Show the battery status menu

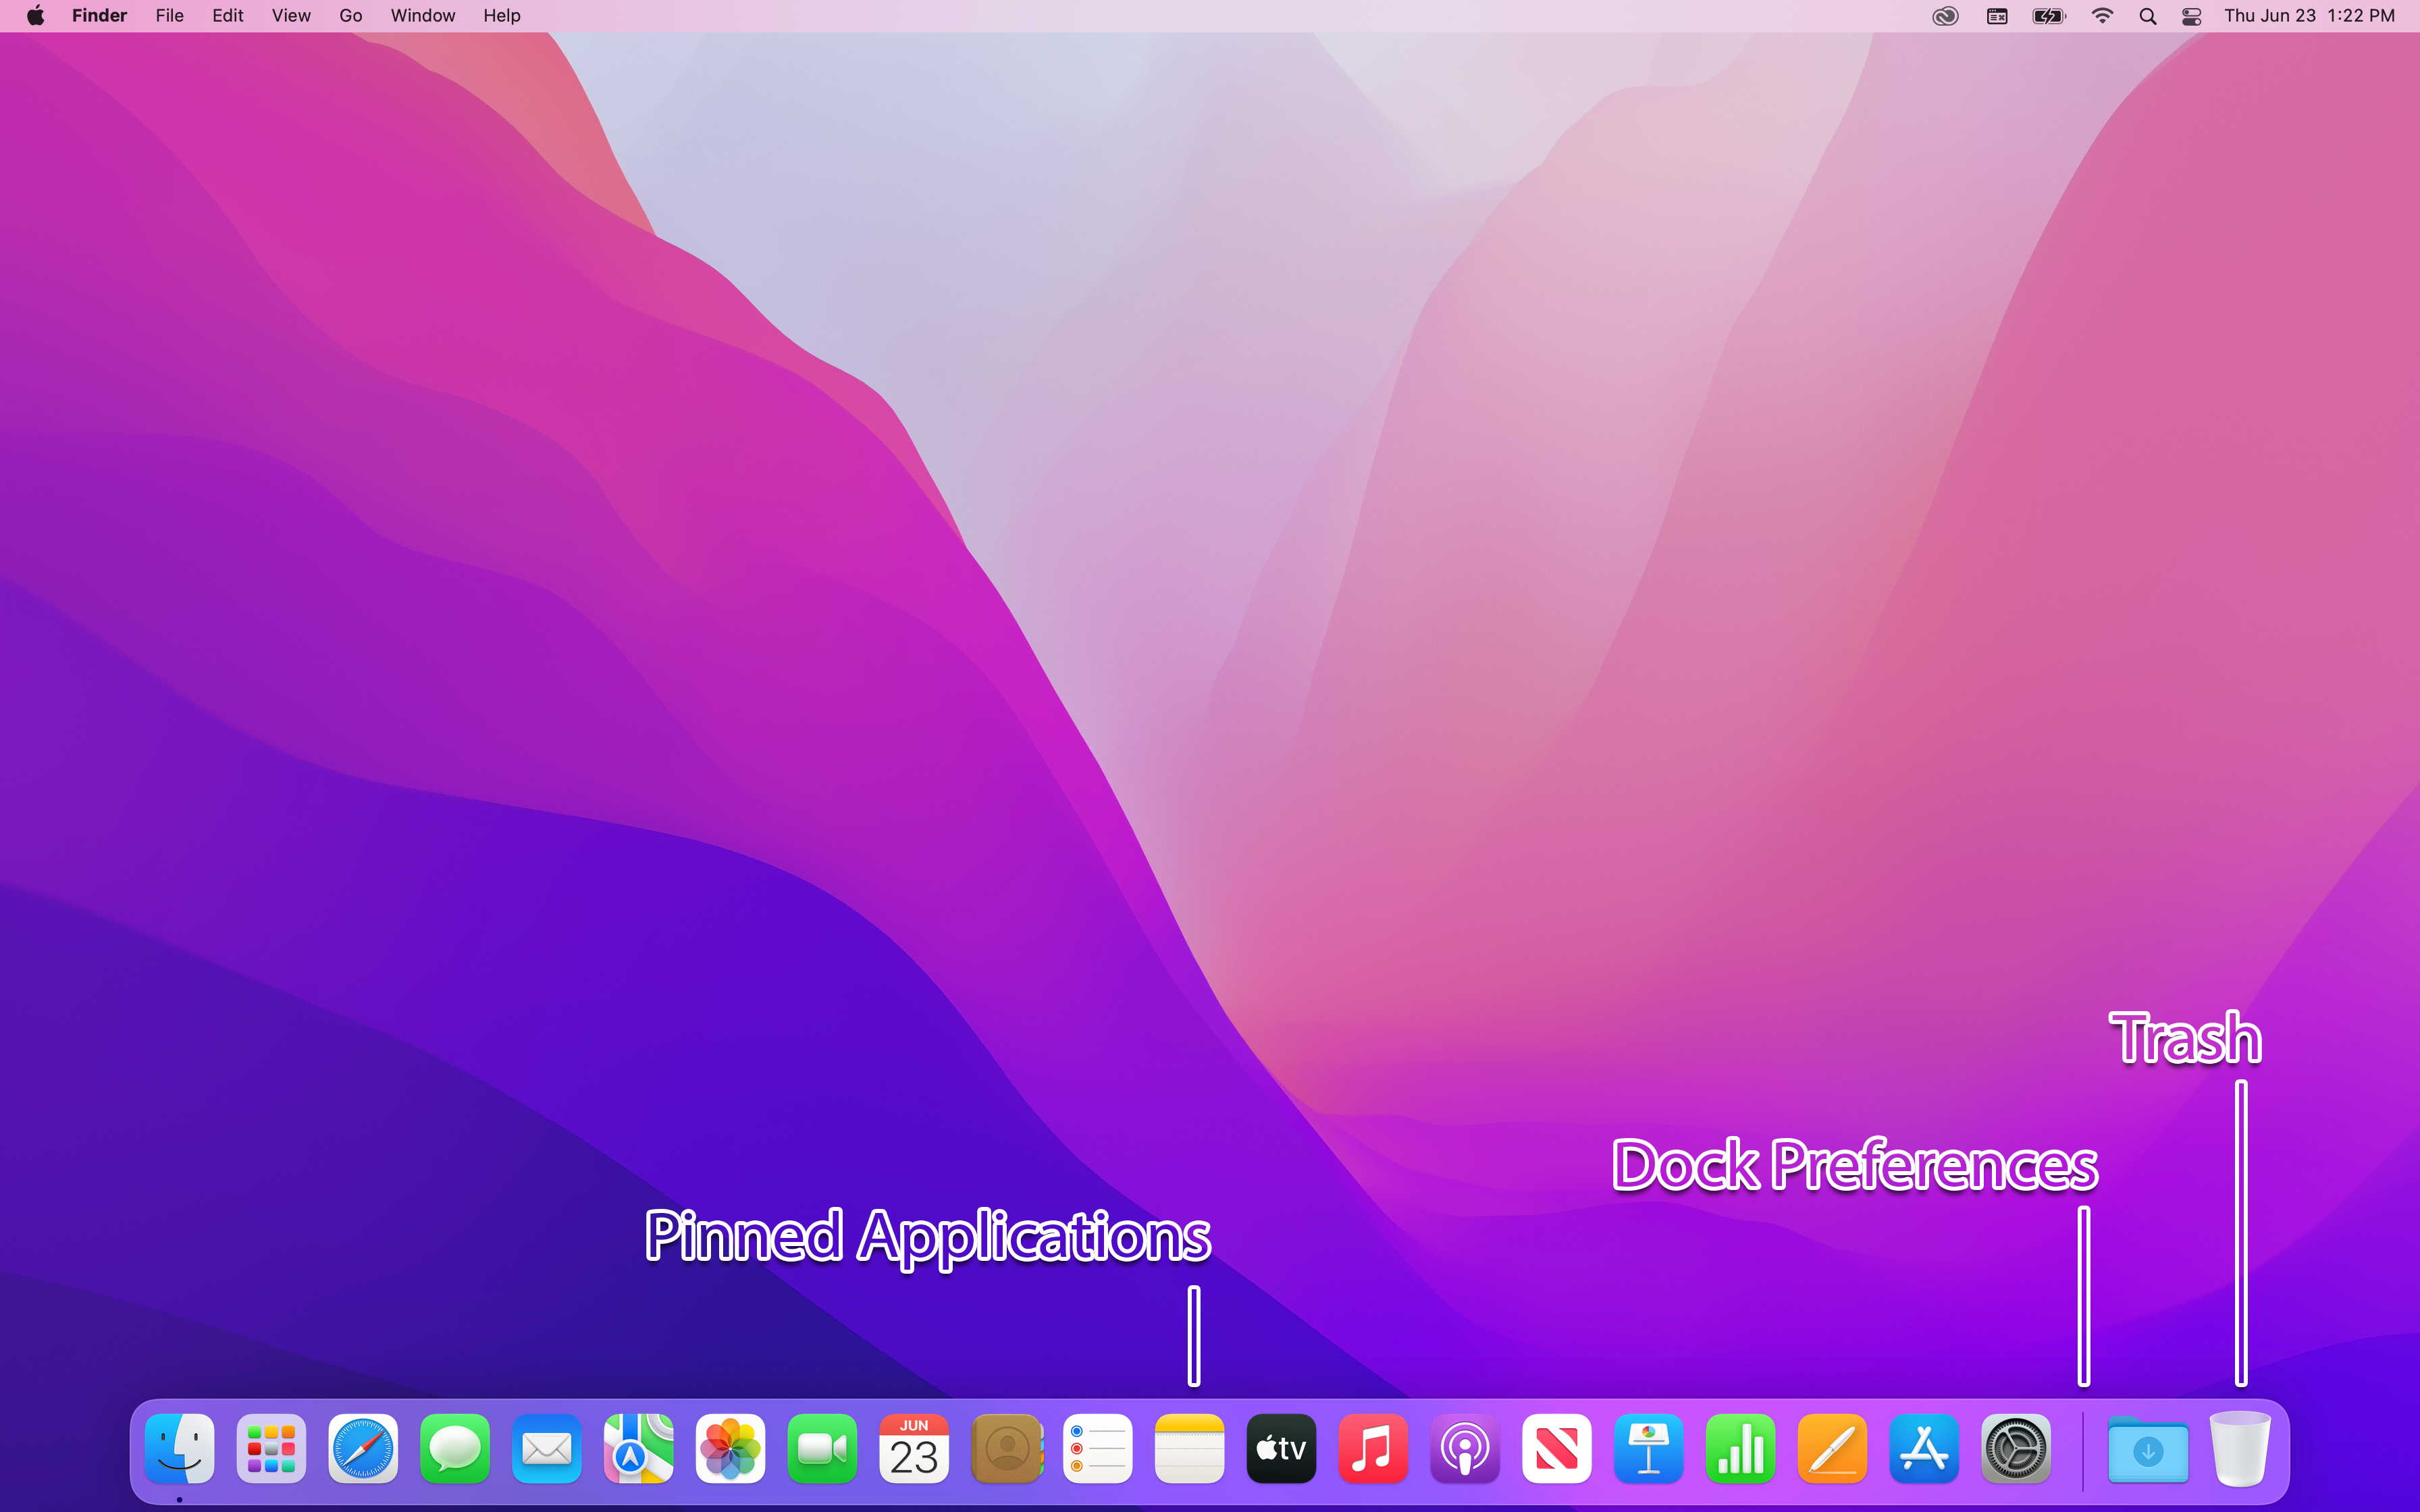click(x=2049, y=16)
